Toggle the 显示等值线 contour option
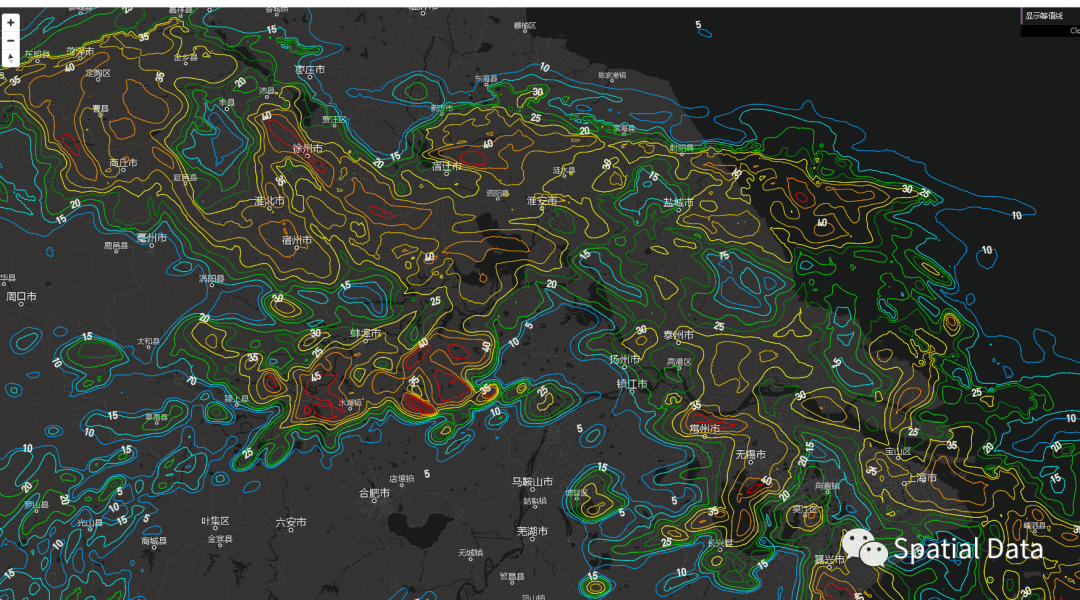Viewport: 1080px width, 600px height. [1044, 16]
